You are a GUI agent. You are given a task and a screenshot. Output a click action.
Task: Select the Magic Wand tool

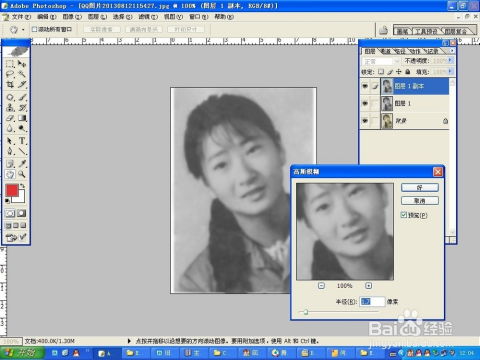(22, 74)
